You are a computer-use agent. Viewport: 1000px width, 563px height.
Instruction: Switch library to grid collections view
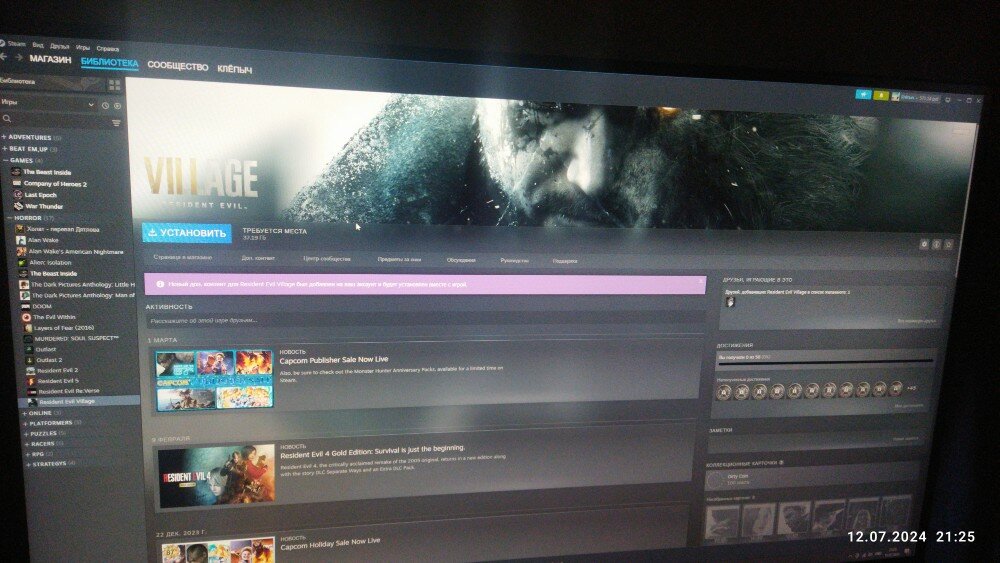(x=114, y=85)
